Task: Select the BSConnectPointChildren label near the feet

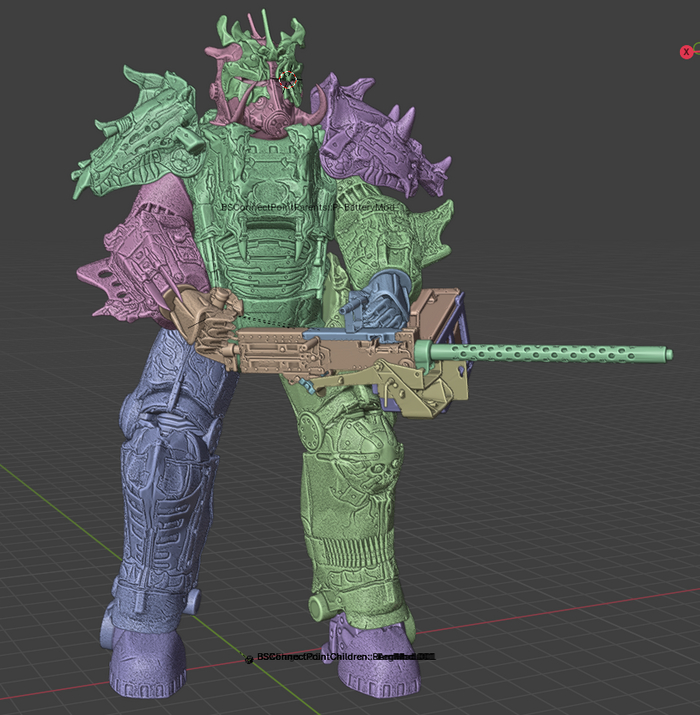Action: point(340,657)
